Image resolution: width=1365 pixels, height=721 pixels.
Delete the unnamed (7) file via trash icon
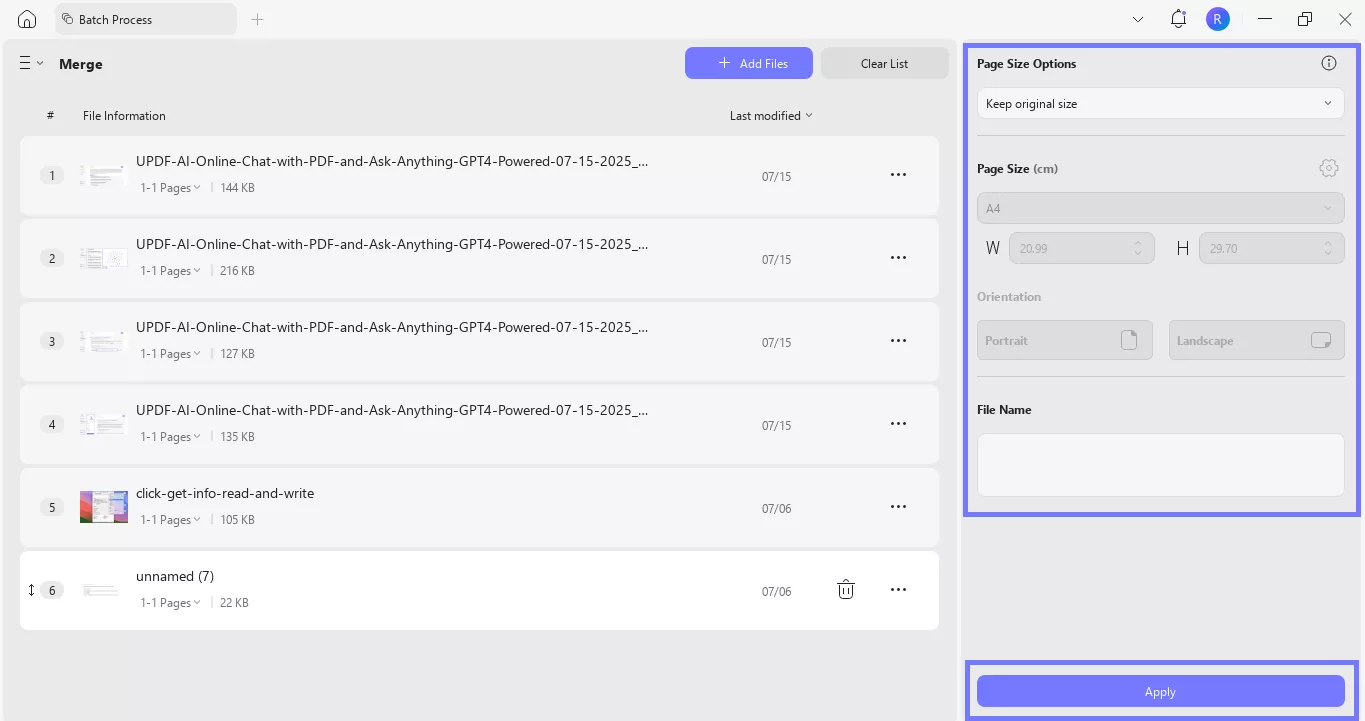point(845,589)
